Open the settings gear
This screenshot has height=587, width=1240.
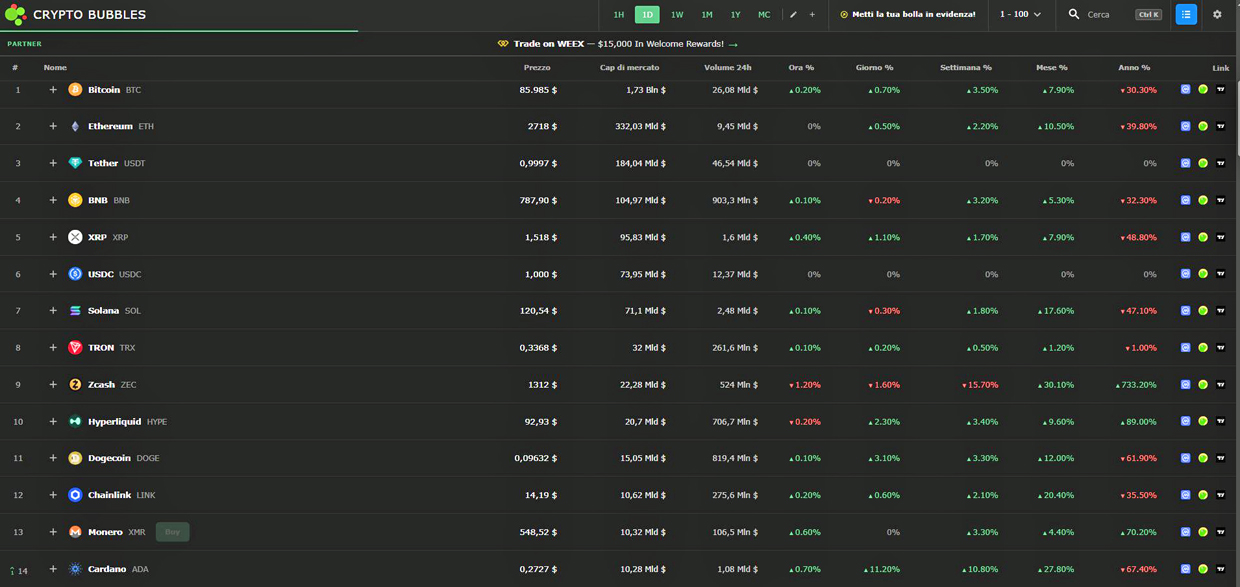click(x=1217, y=15)
